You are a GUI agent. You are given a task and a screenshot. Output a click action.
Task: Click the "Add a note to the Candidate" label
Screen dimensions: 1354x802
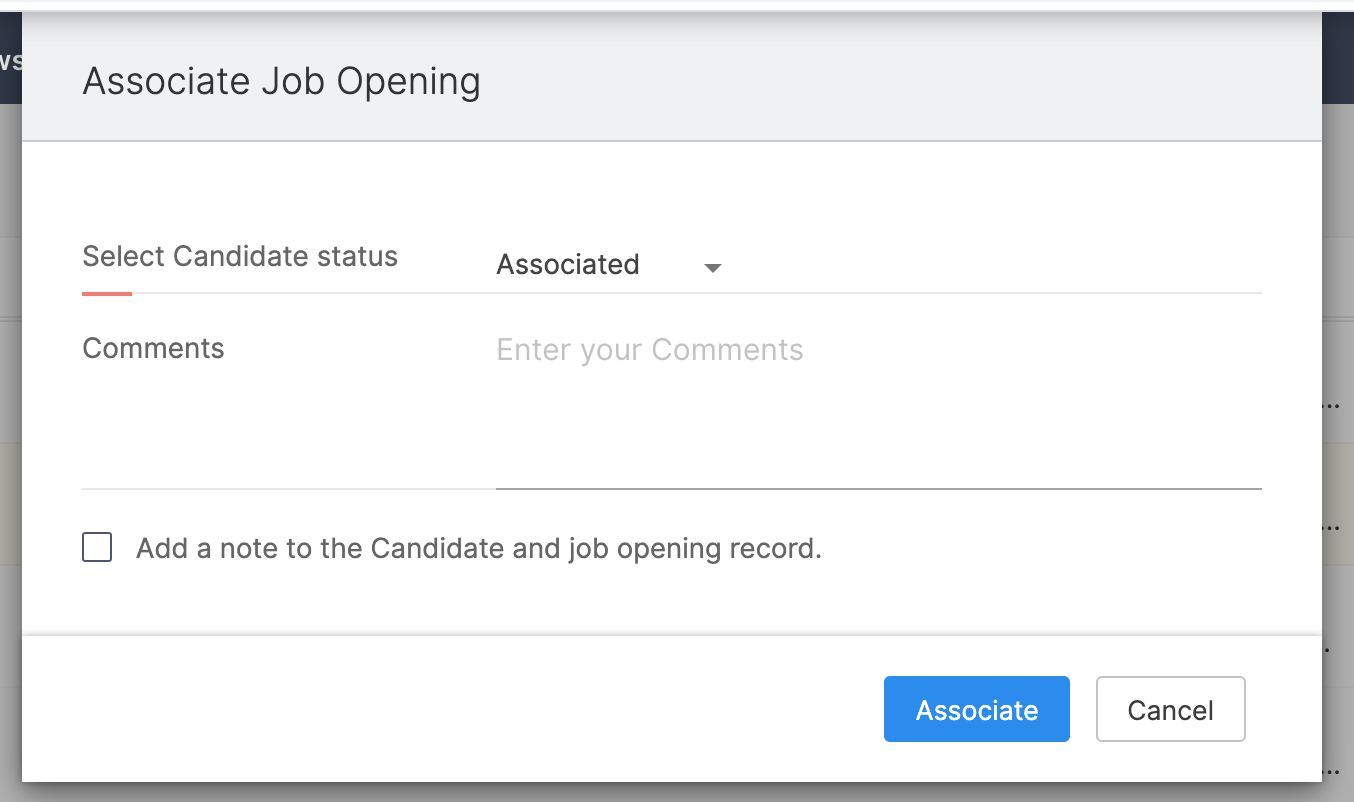(x=478, y=548)
